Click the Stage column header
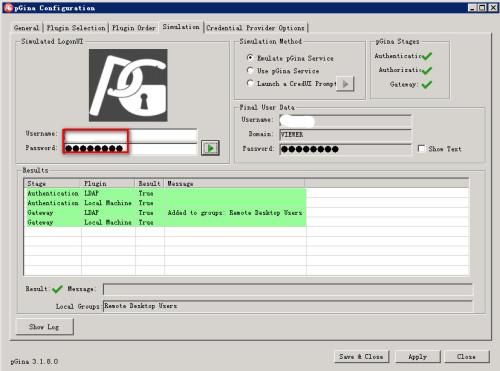 (x=52, y=183)
